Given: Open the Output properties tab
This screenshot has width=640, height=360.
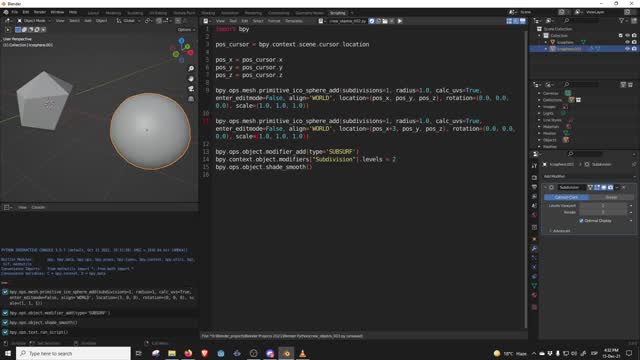Looking at the screenshot, I should (534, 187).
